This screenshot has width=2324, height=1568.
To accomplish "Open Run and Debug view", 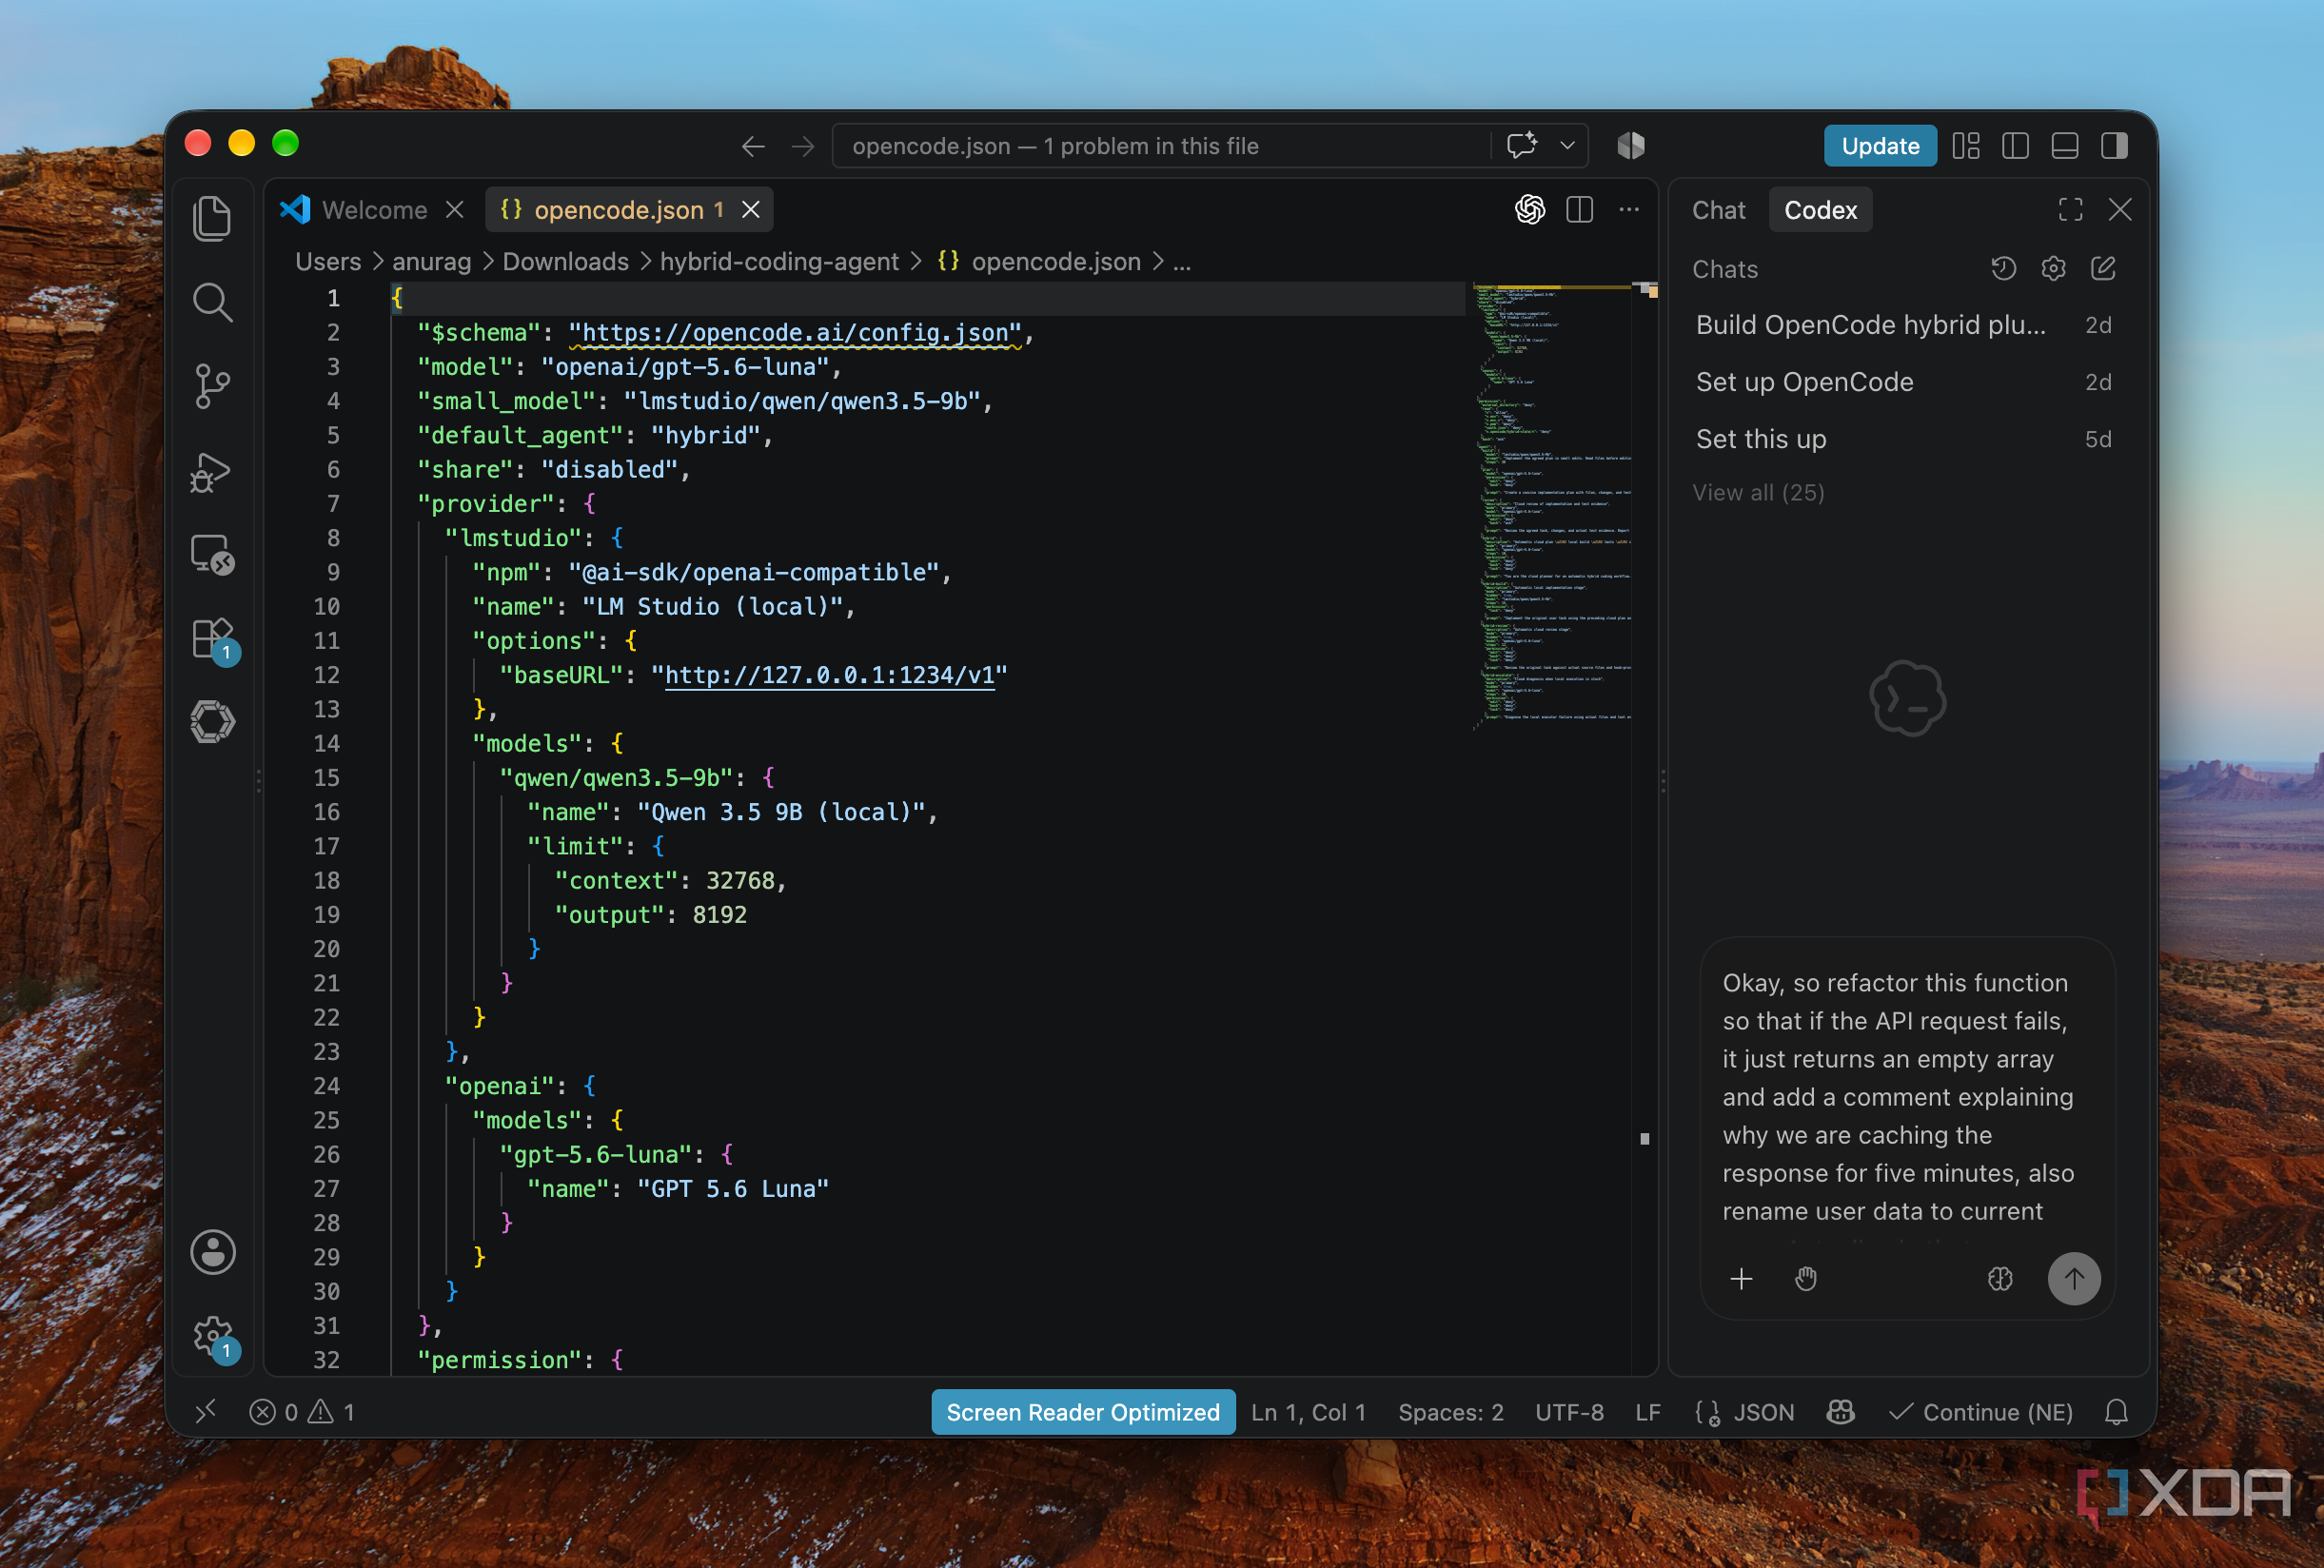I will (x=212, y=471).
